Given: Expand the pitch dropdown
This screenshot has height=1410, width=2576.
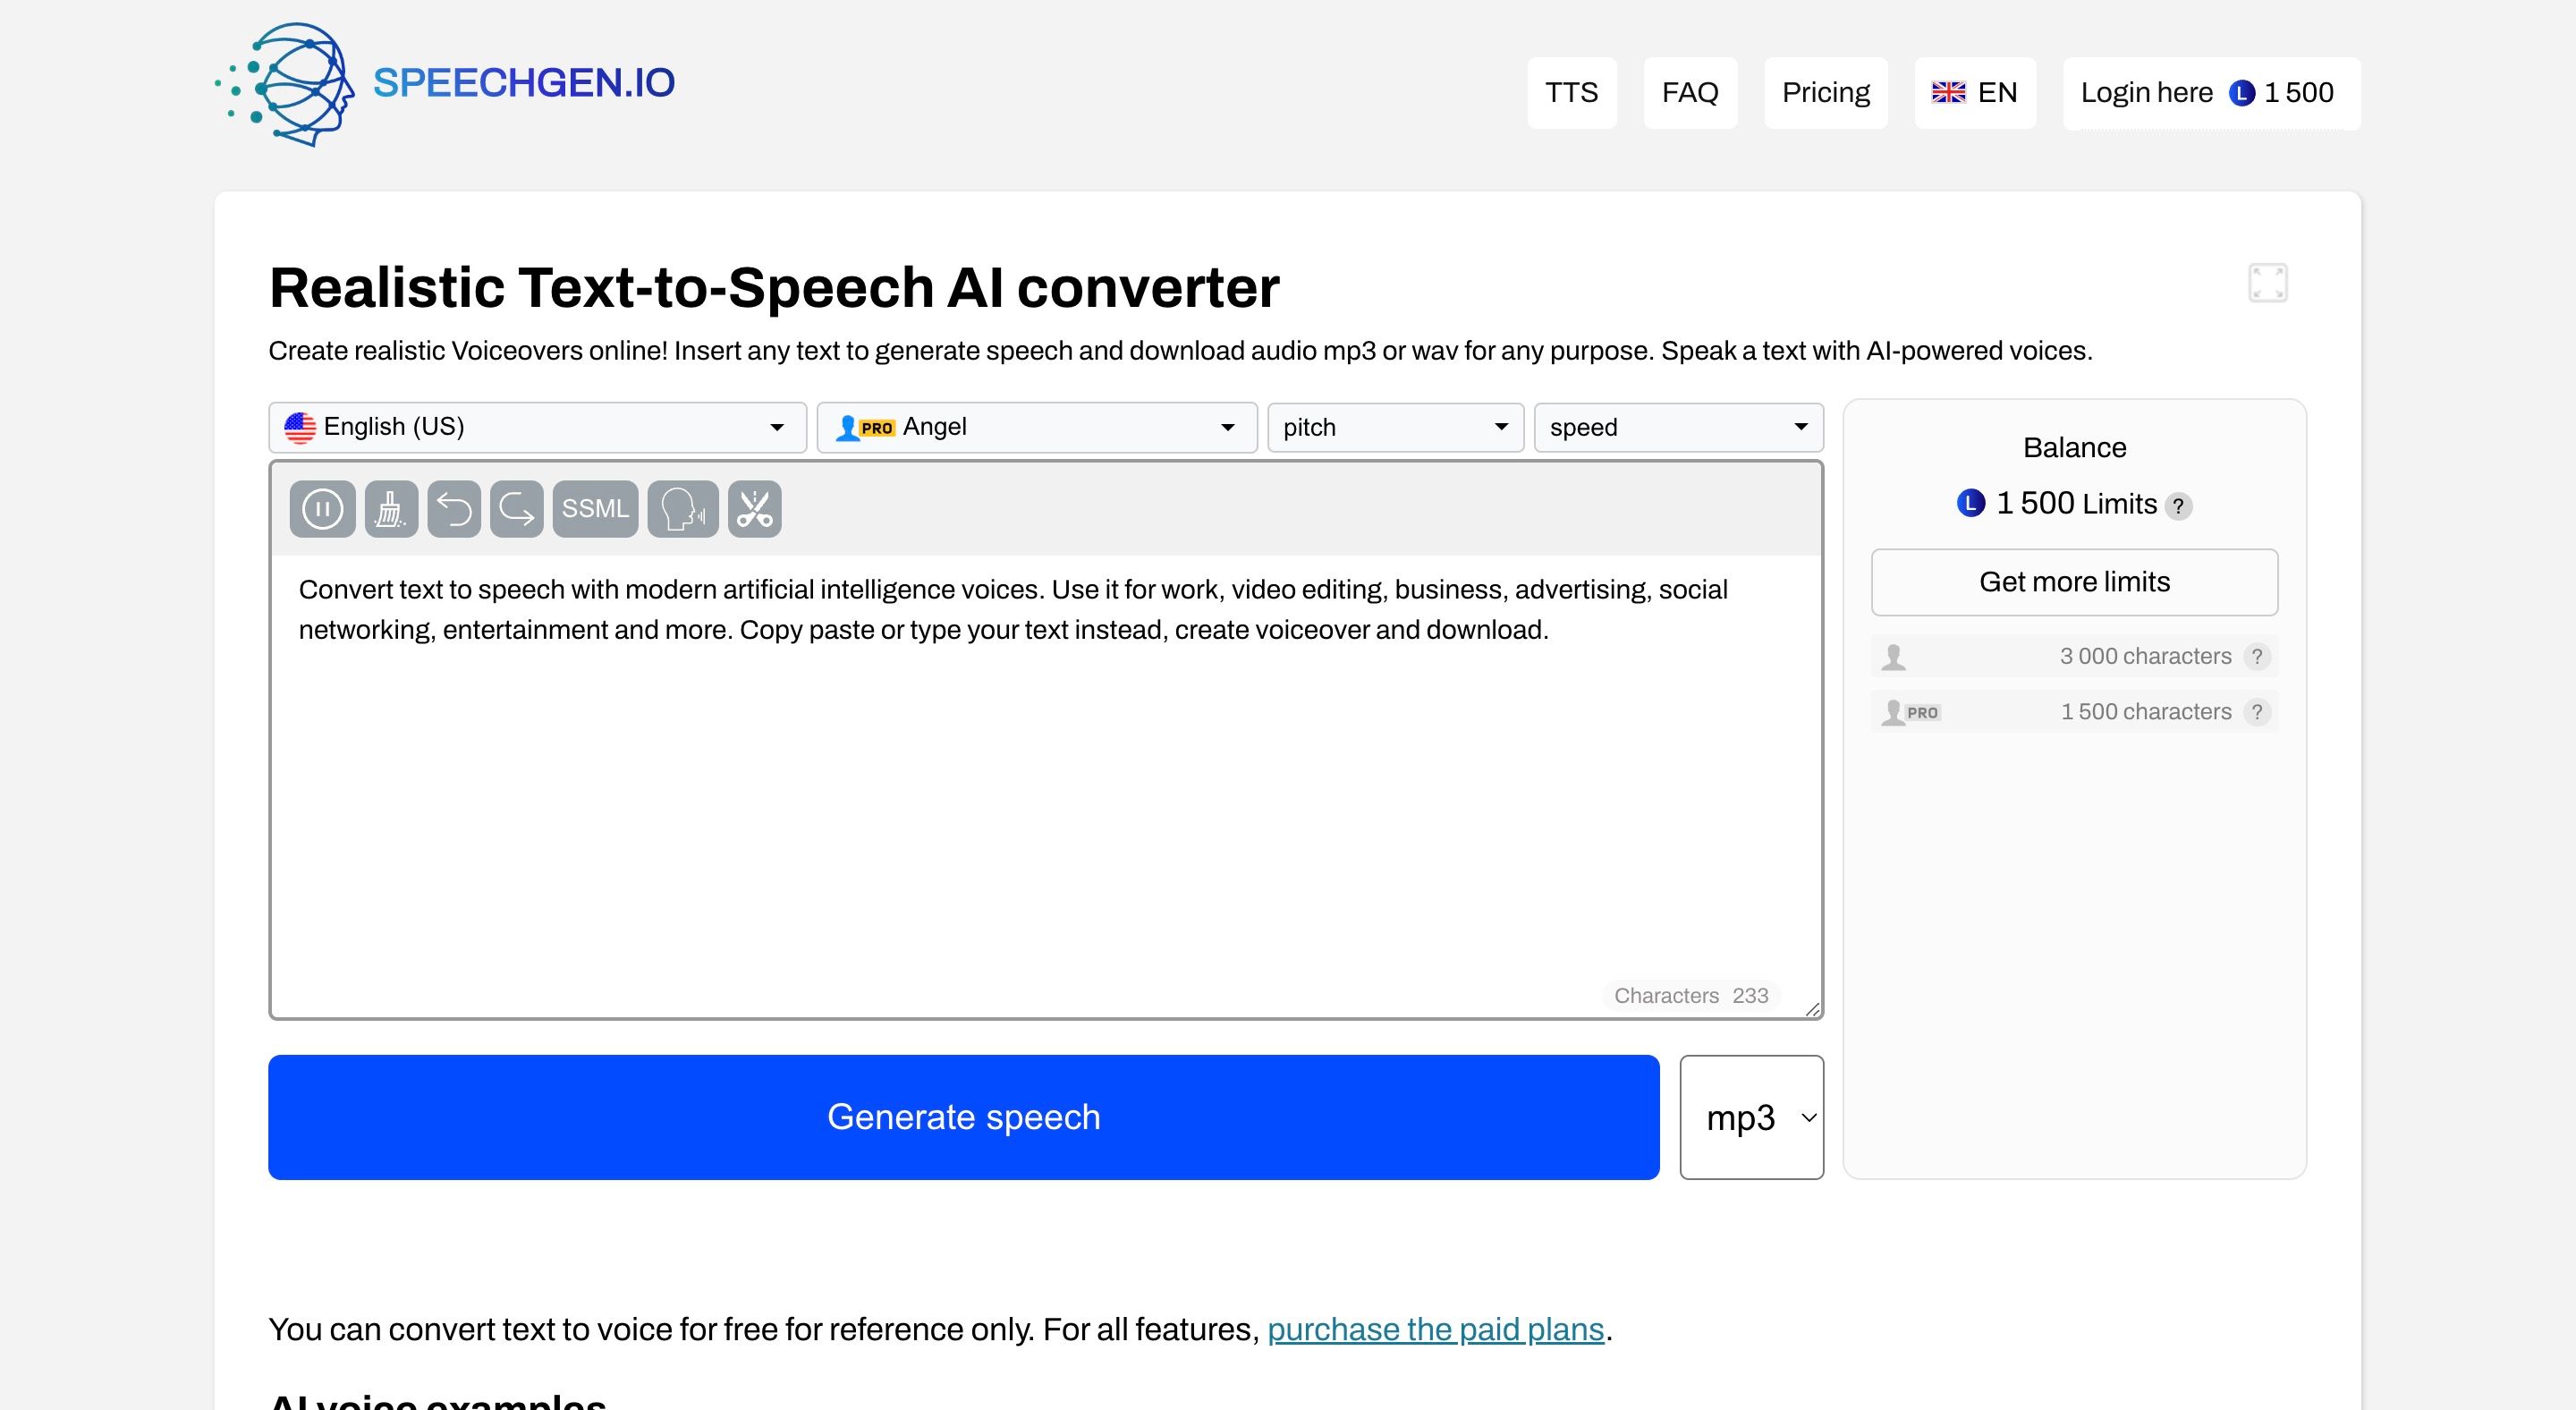Looking at the screenshot, I should point(1395,428).
